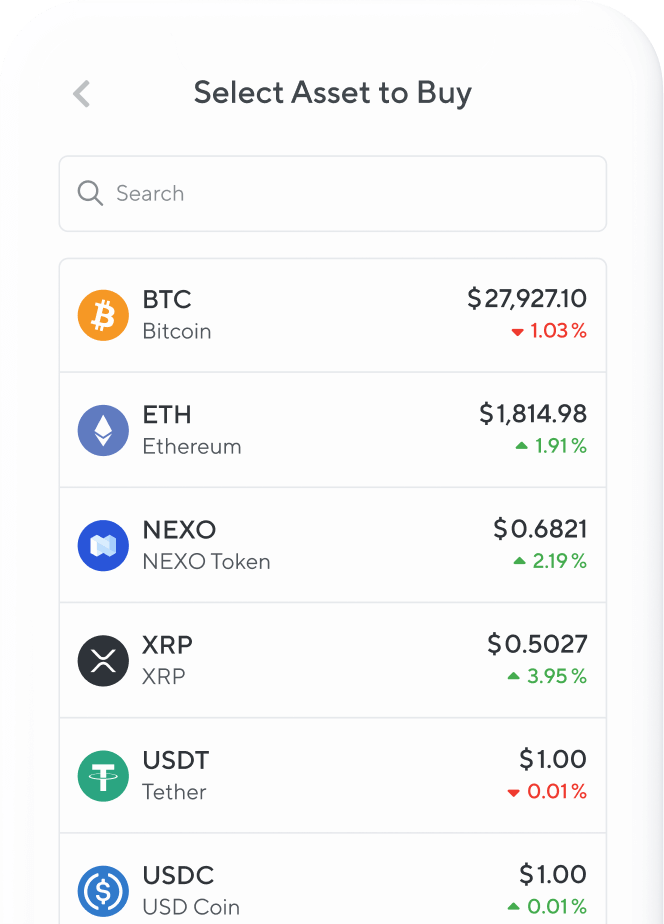
Task: Tap the green Tether logo icon
Action: click(103, 776)
